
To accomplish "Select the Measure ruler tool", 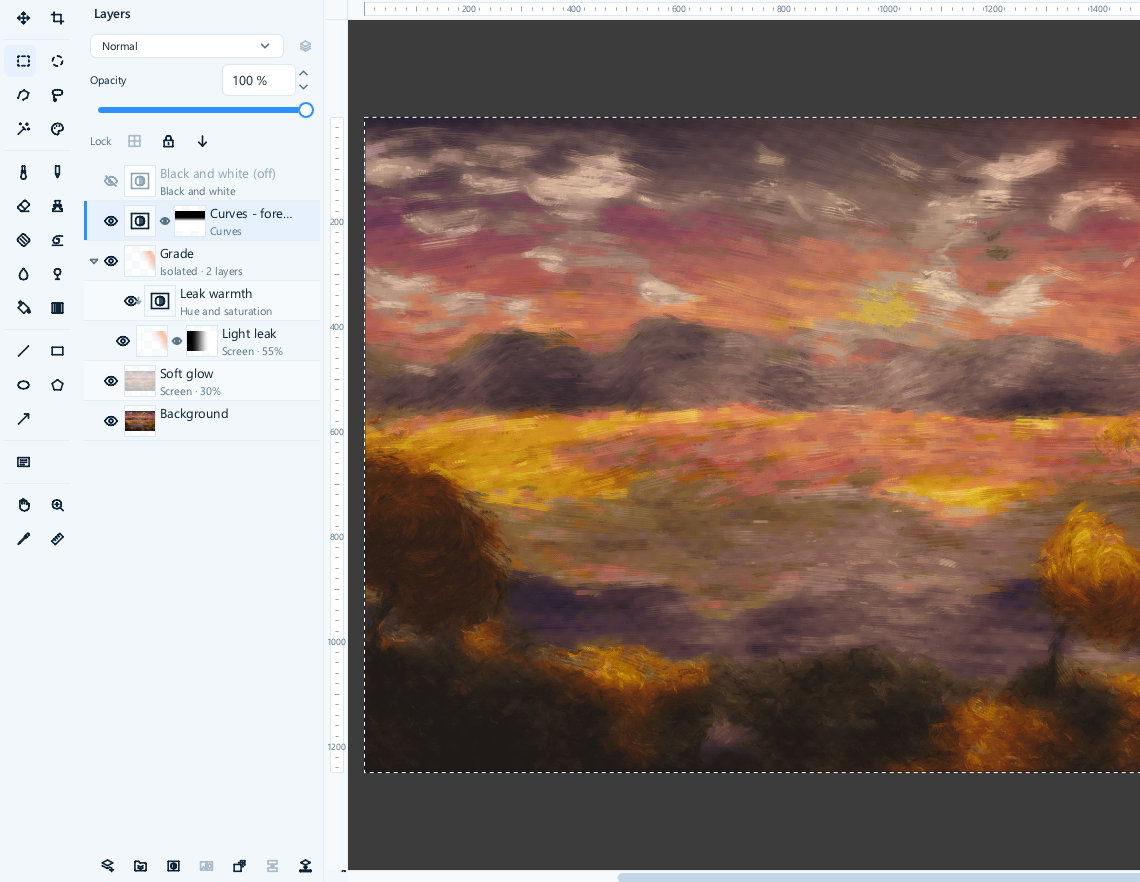I will pyautogui.click(x=57, y=539).
